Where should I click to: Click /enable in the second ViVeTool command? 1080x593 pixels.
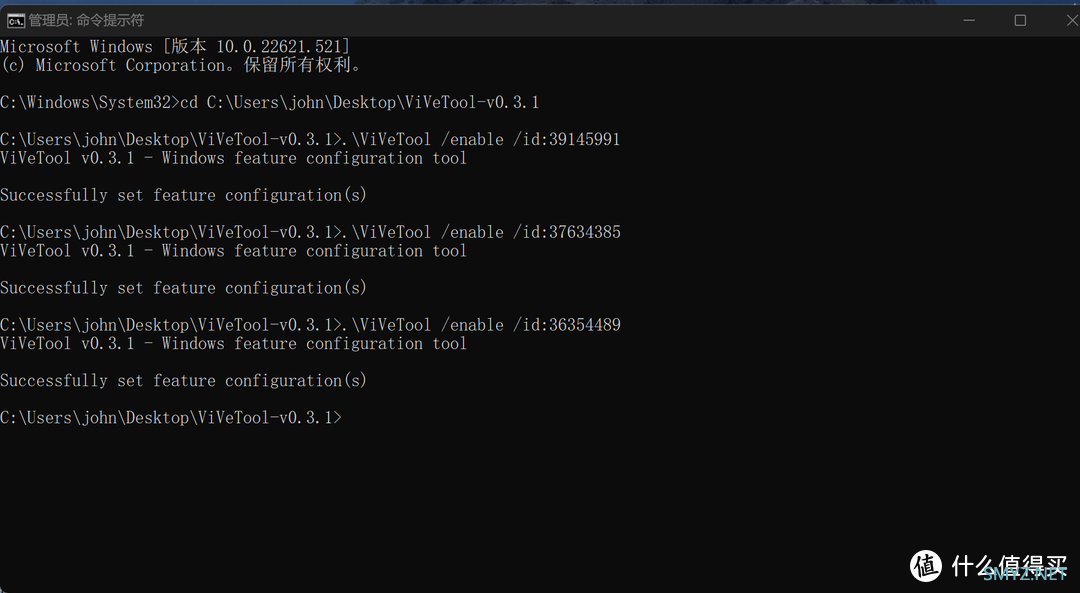[x=472, y=232]
